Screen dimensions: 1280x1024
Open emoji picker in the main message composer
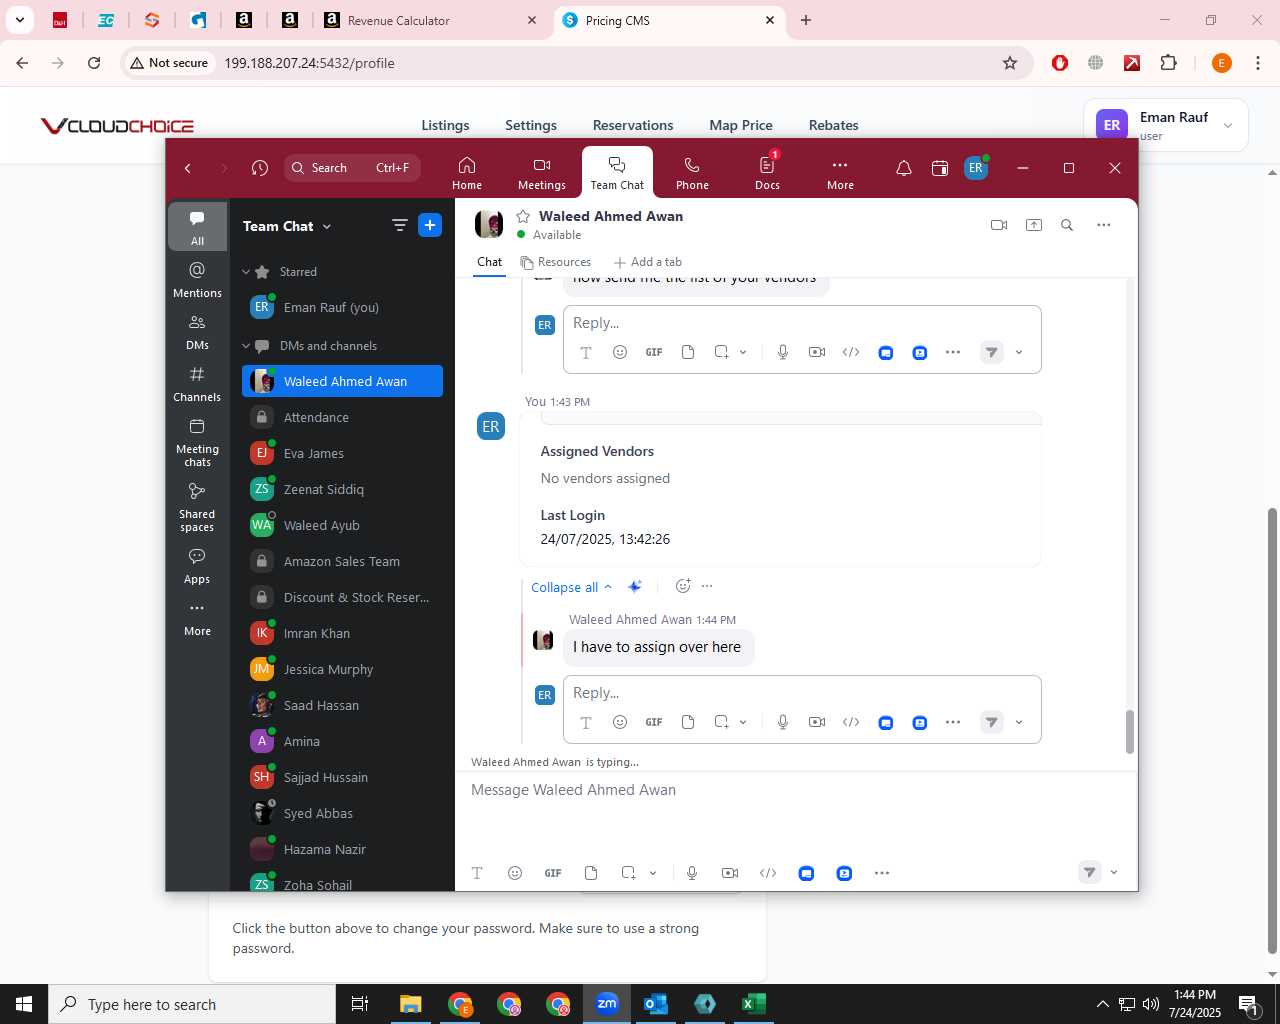[x=515, y=873]
